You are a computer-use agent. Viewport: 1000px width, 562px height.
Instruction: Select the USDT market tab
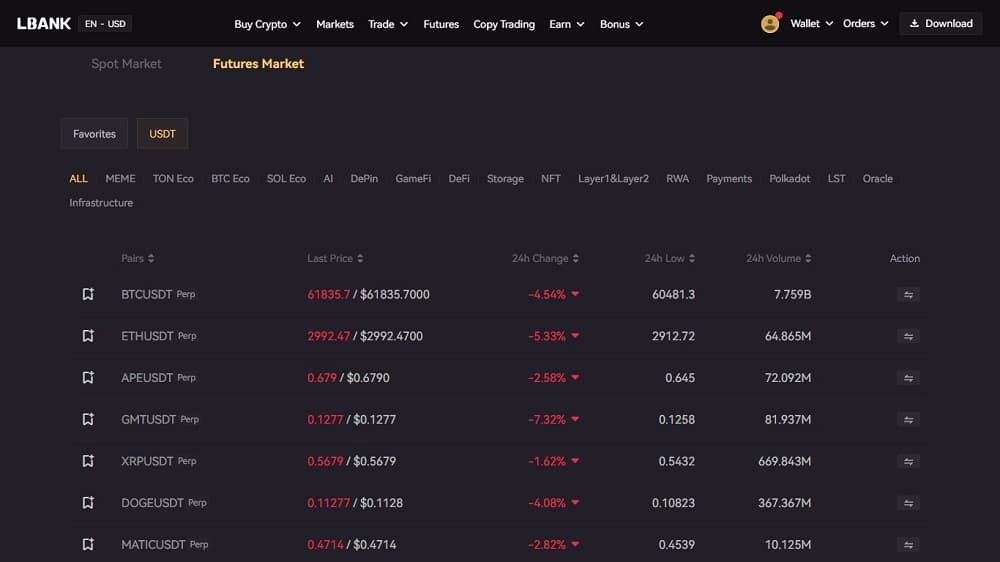[162, 134]
